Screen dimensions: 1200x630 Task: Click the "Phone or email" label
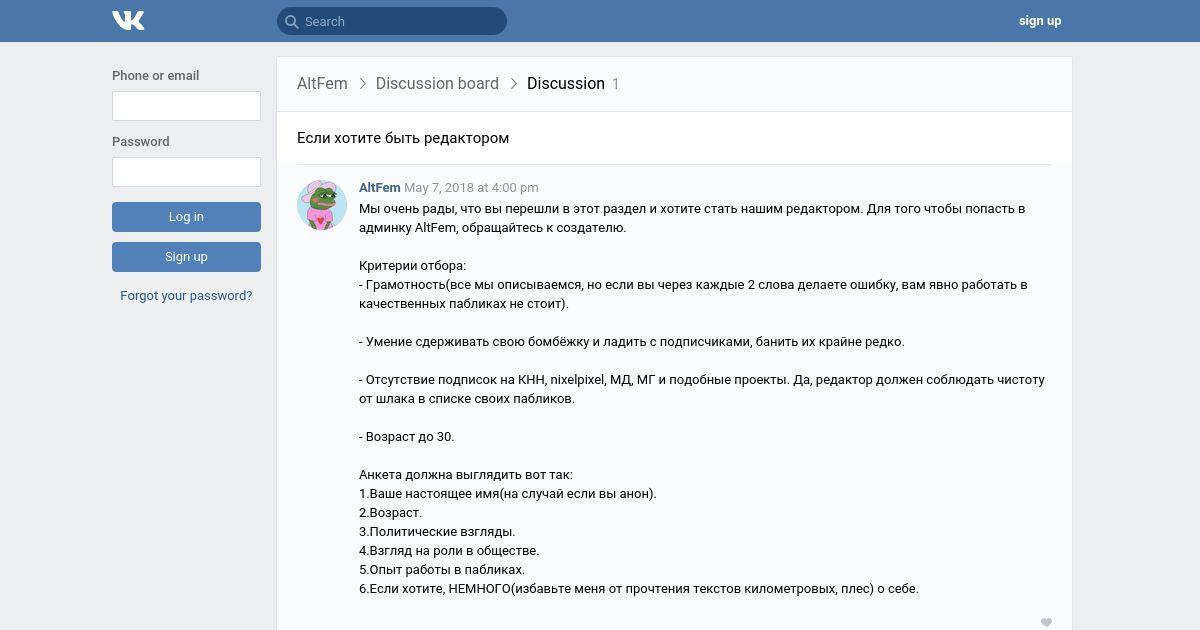pos(155,76)
